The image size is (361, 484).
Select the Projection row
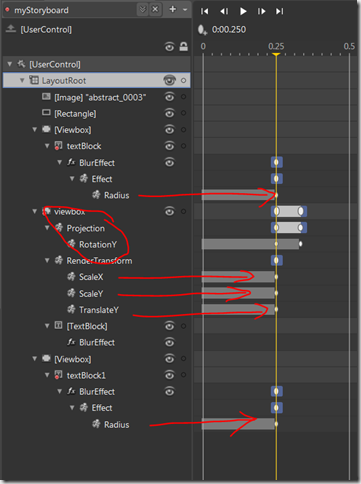[97, 228]
